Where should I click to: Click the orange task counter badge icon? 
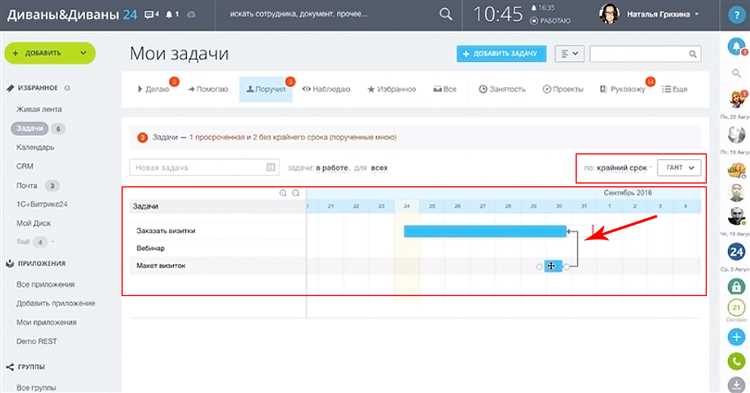(x=143, y=138)
